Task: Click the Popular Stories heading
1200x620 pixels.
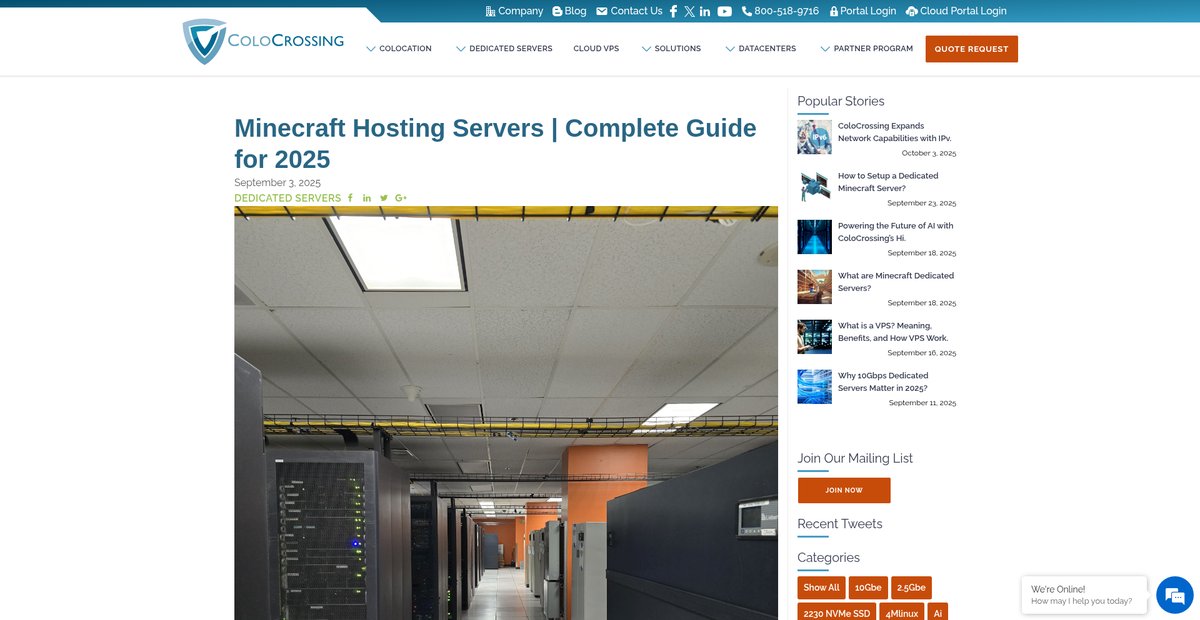Action: (841, 101)
